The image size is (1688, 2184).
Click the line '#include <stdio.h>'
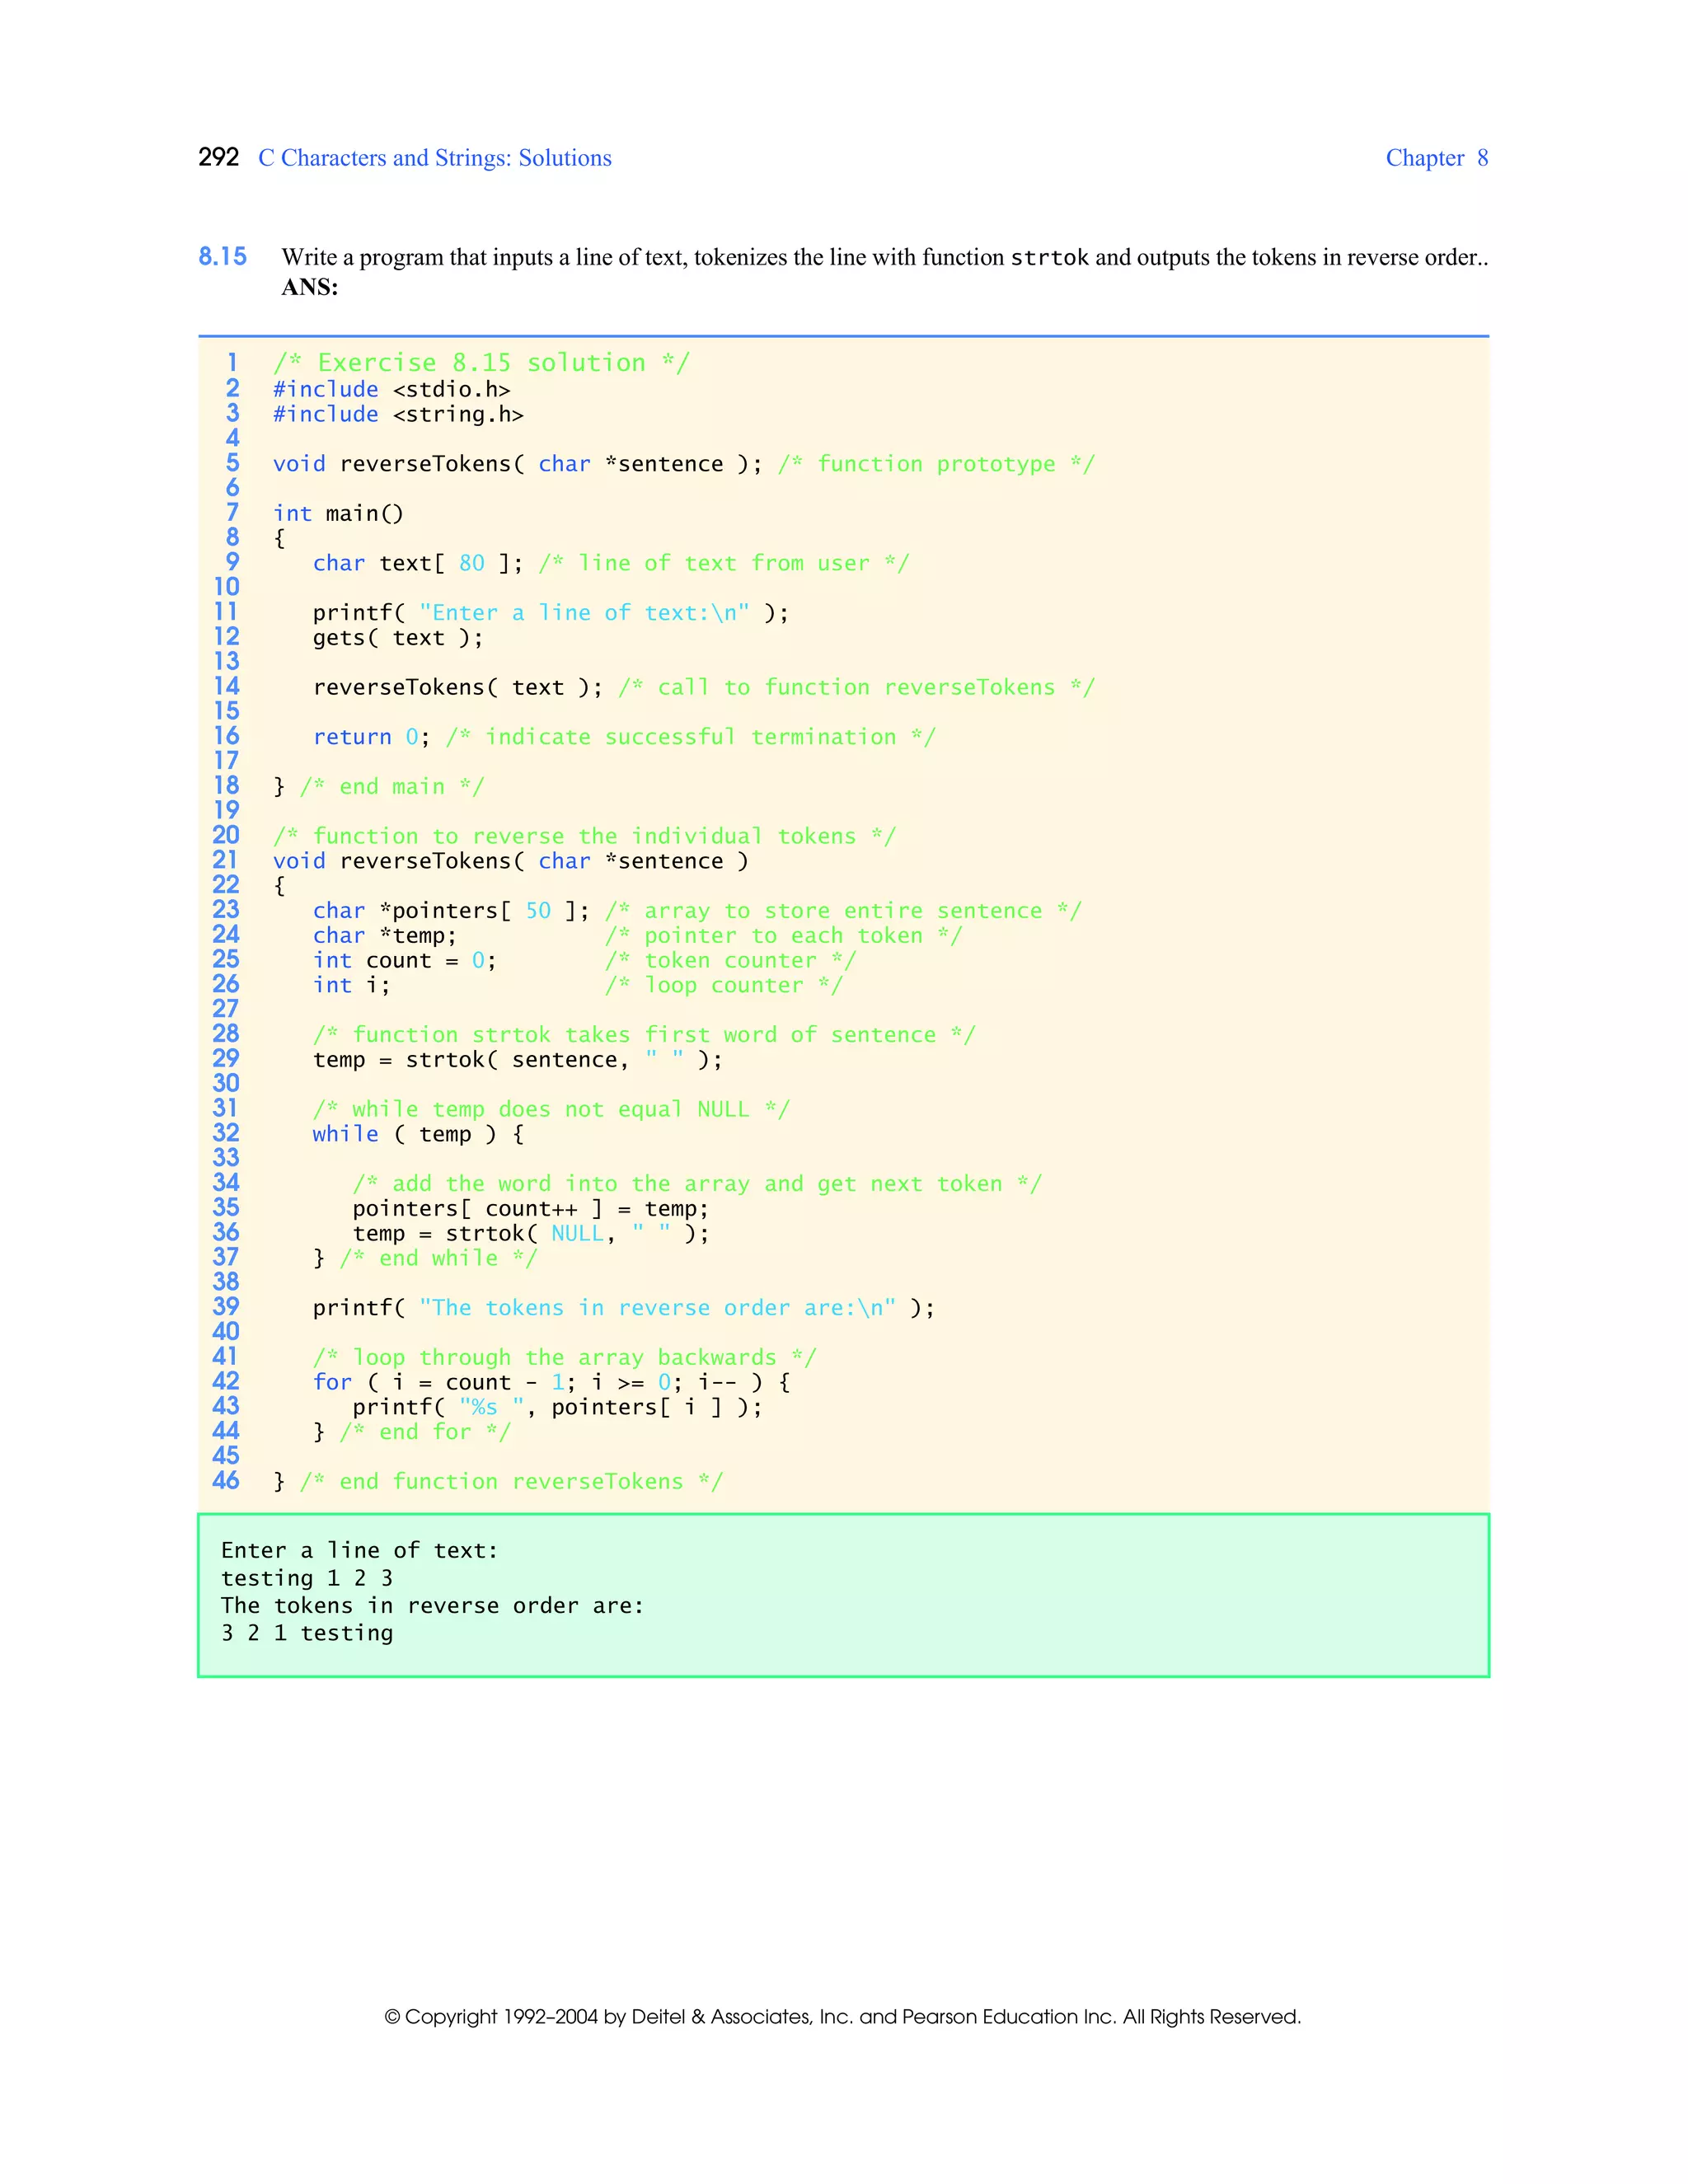[392, 389]
